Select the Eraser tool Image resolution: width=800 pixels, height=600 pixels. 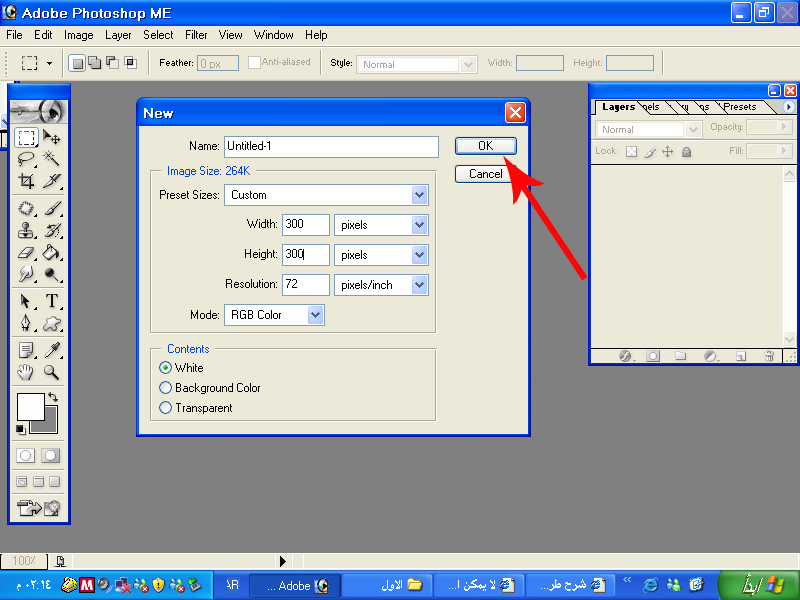(26, 253)
